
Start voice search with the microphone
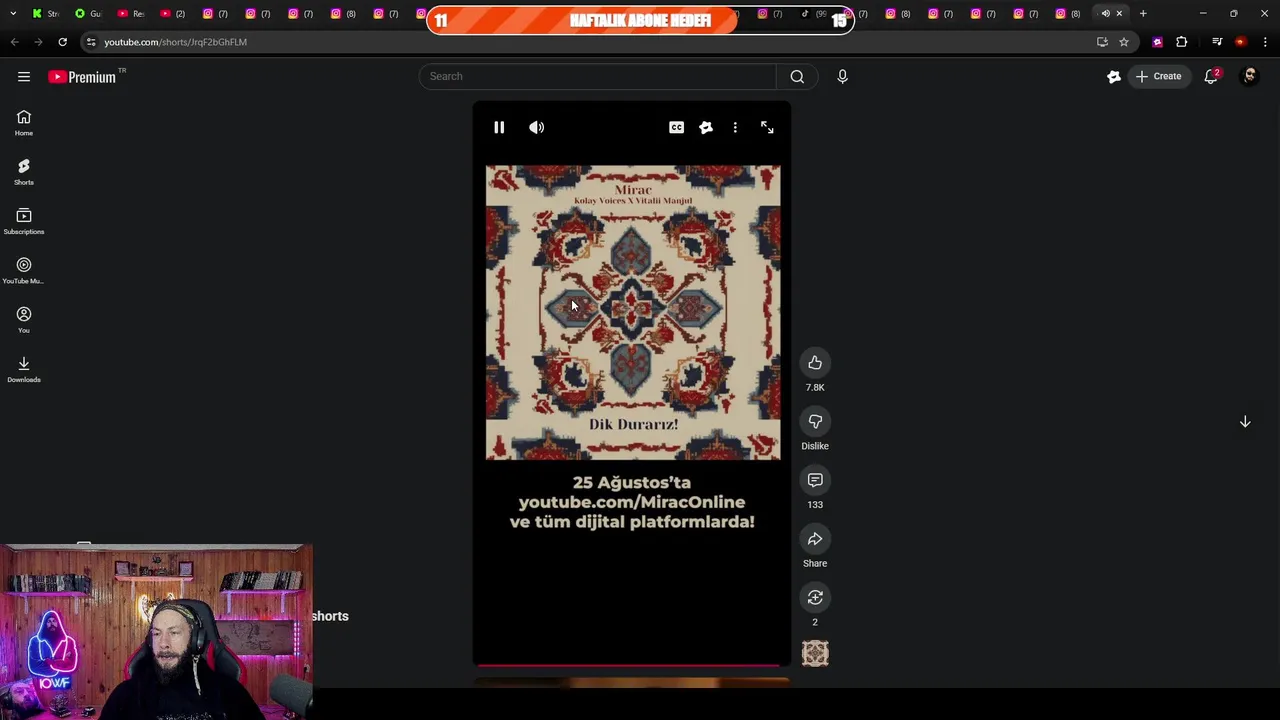coord(842,76)
